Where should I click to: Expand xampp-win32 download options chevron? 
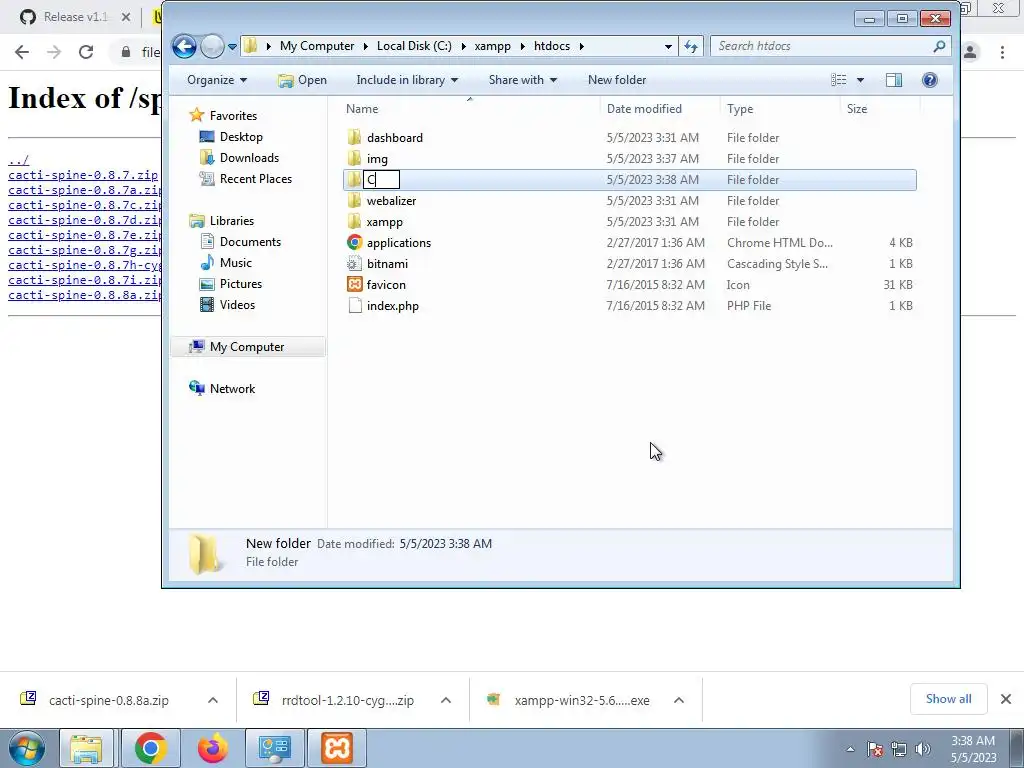(679, 700)
